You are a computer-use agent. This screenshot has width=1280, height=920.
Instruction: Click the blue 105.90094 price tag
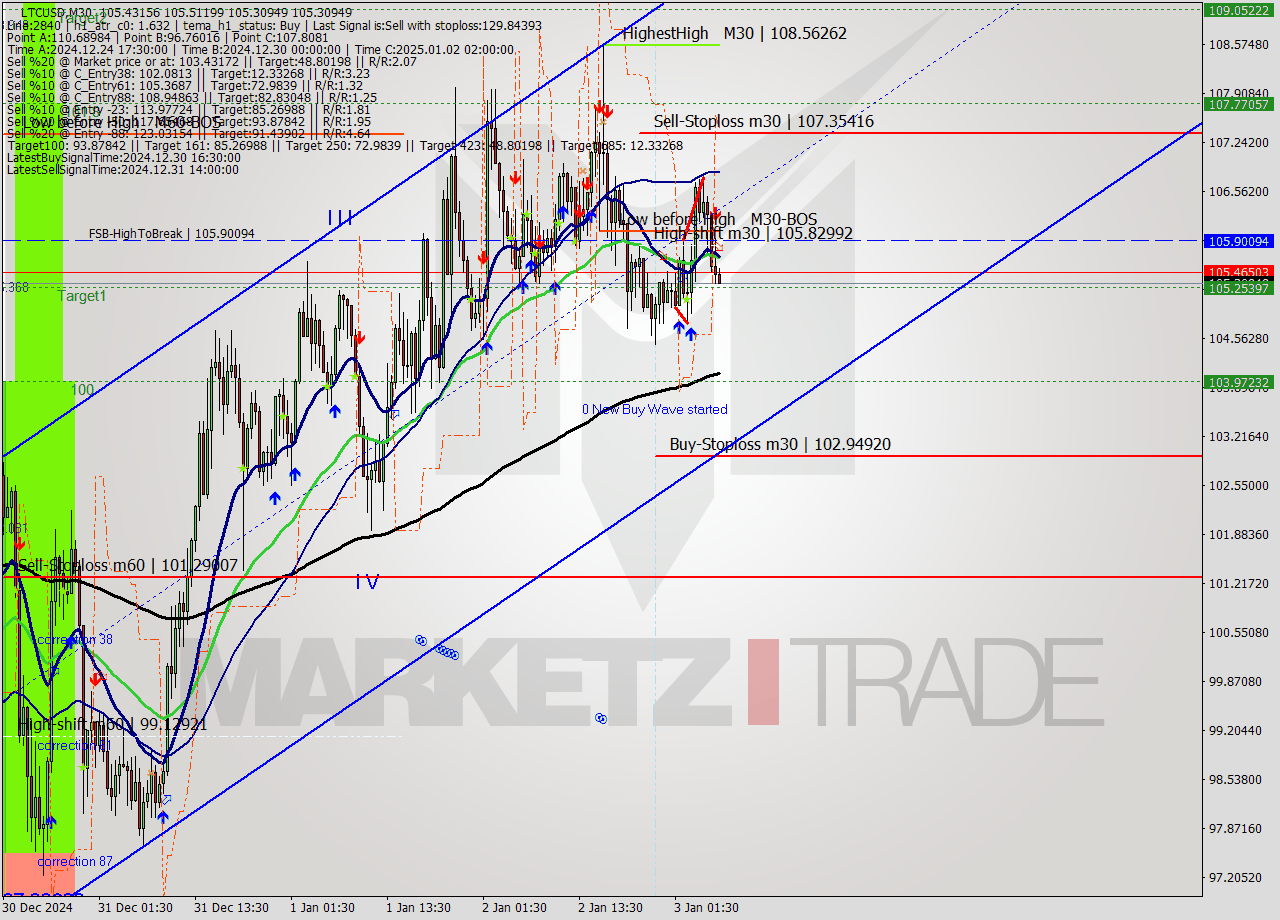pos(1239,241)
